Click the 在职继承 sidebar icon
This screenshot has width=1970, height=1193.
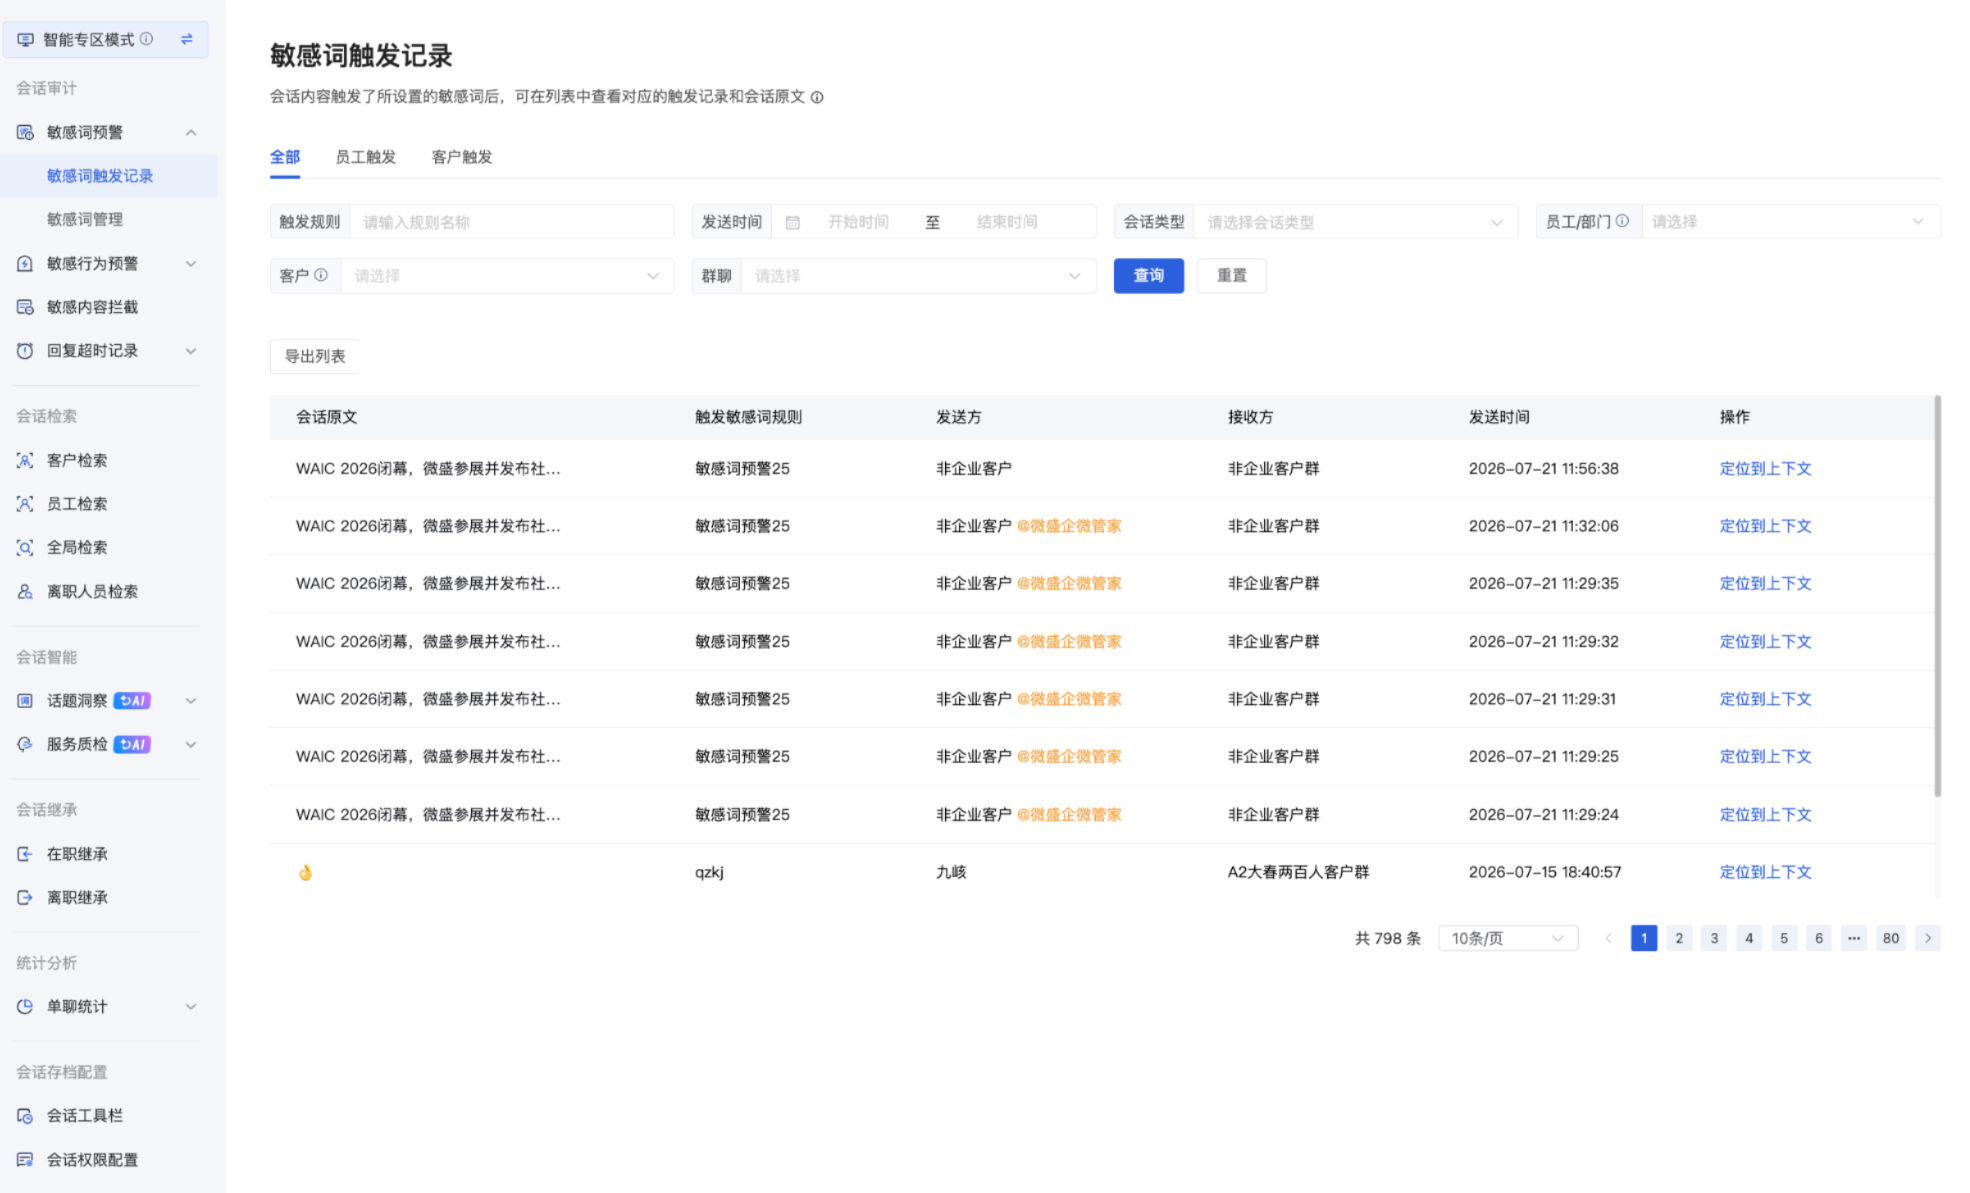pos(25,854)
